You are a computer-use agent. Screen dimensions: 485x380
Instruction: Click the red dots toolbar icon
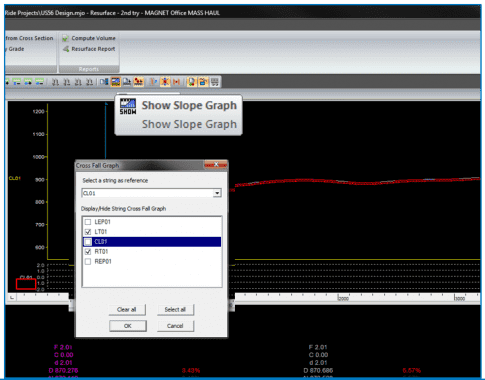click(138, 82)
